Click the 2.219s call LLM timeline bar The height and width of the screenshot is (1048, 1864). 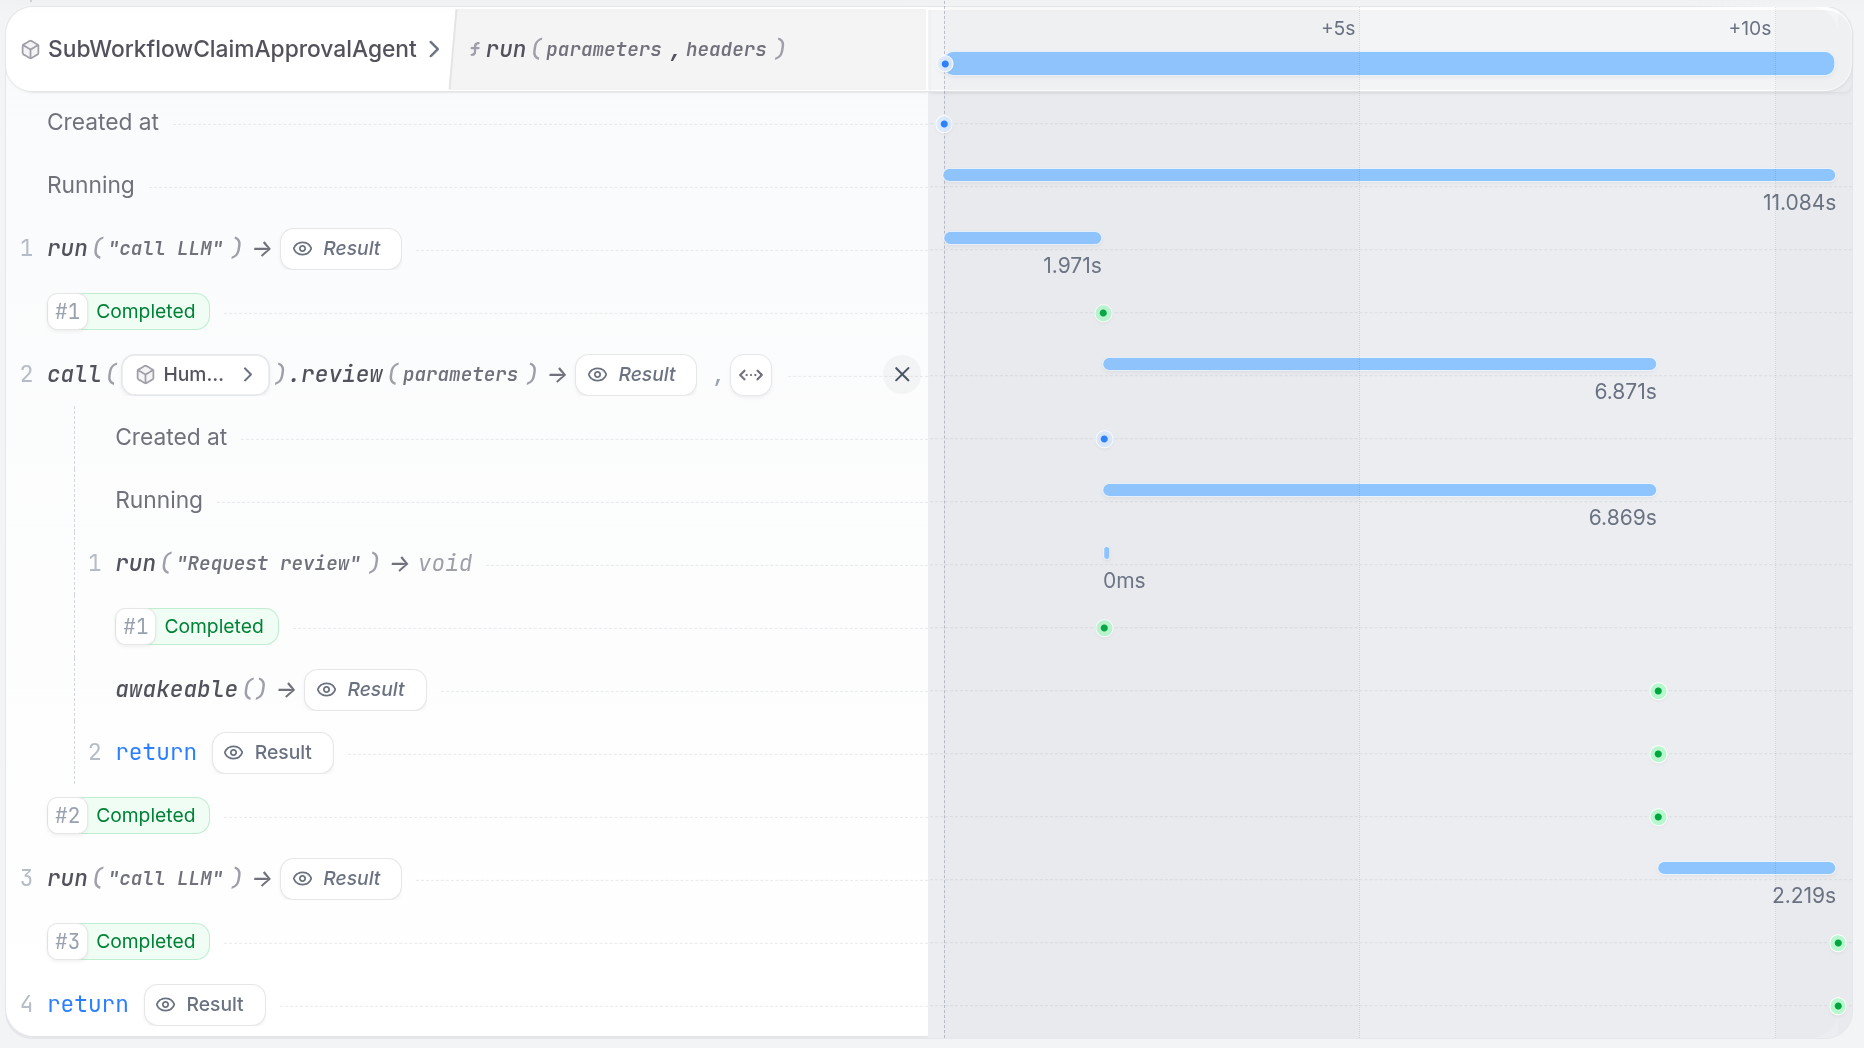tap(1746, 868)
